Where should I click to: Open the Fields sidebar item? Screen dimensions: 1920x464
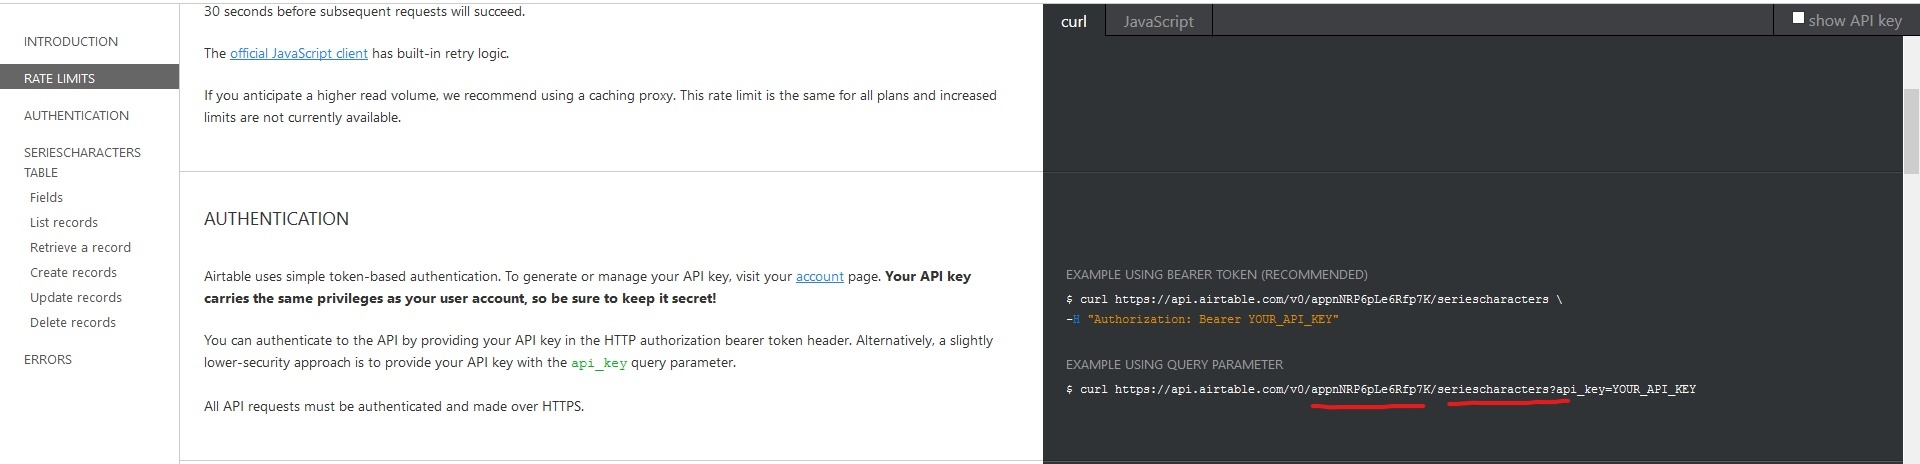[x=47, y=198]
